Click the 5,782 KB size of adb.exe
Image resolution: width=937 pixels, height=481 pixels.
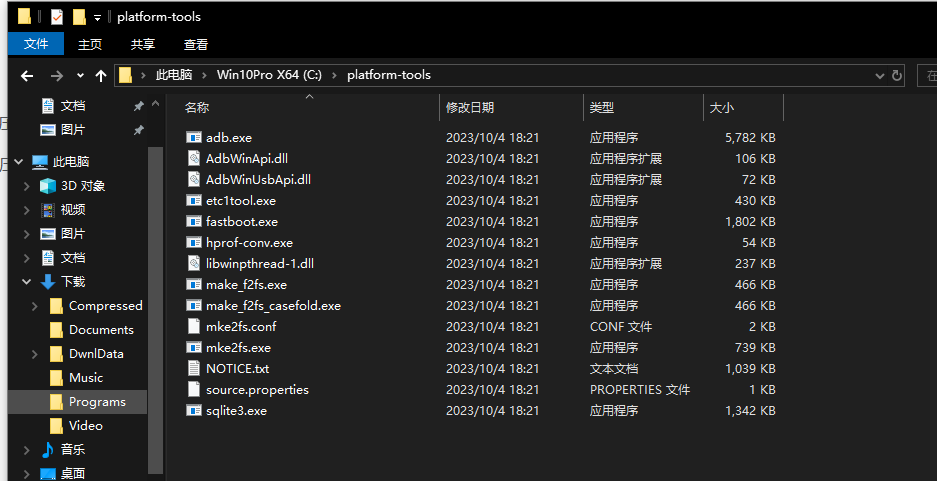tap(750, 137)
